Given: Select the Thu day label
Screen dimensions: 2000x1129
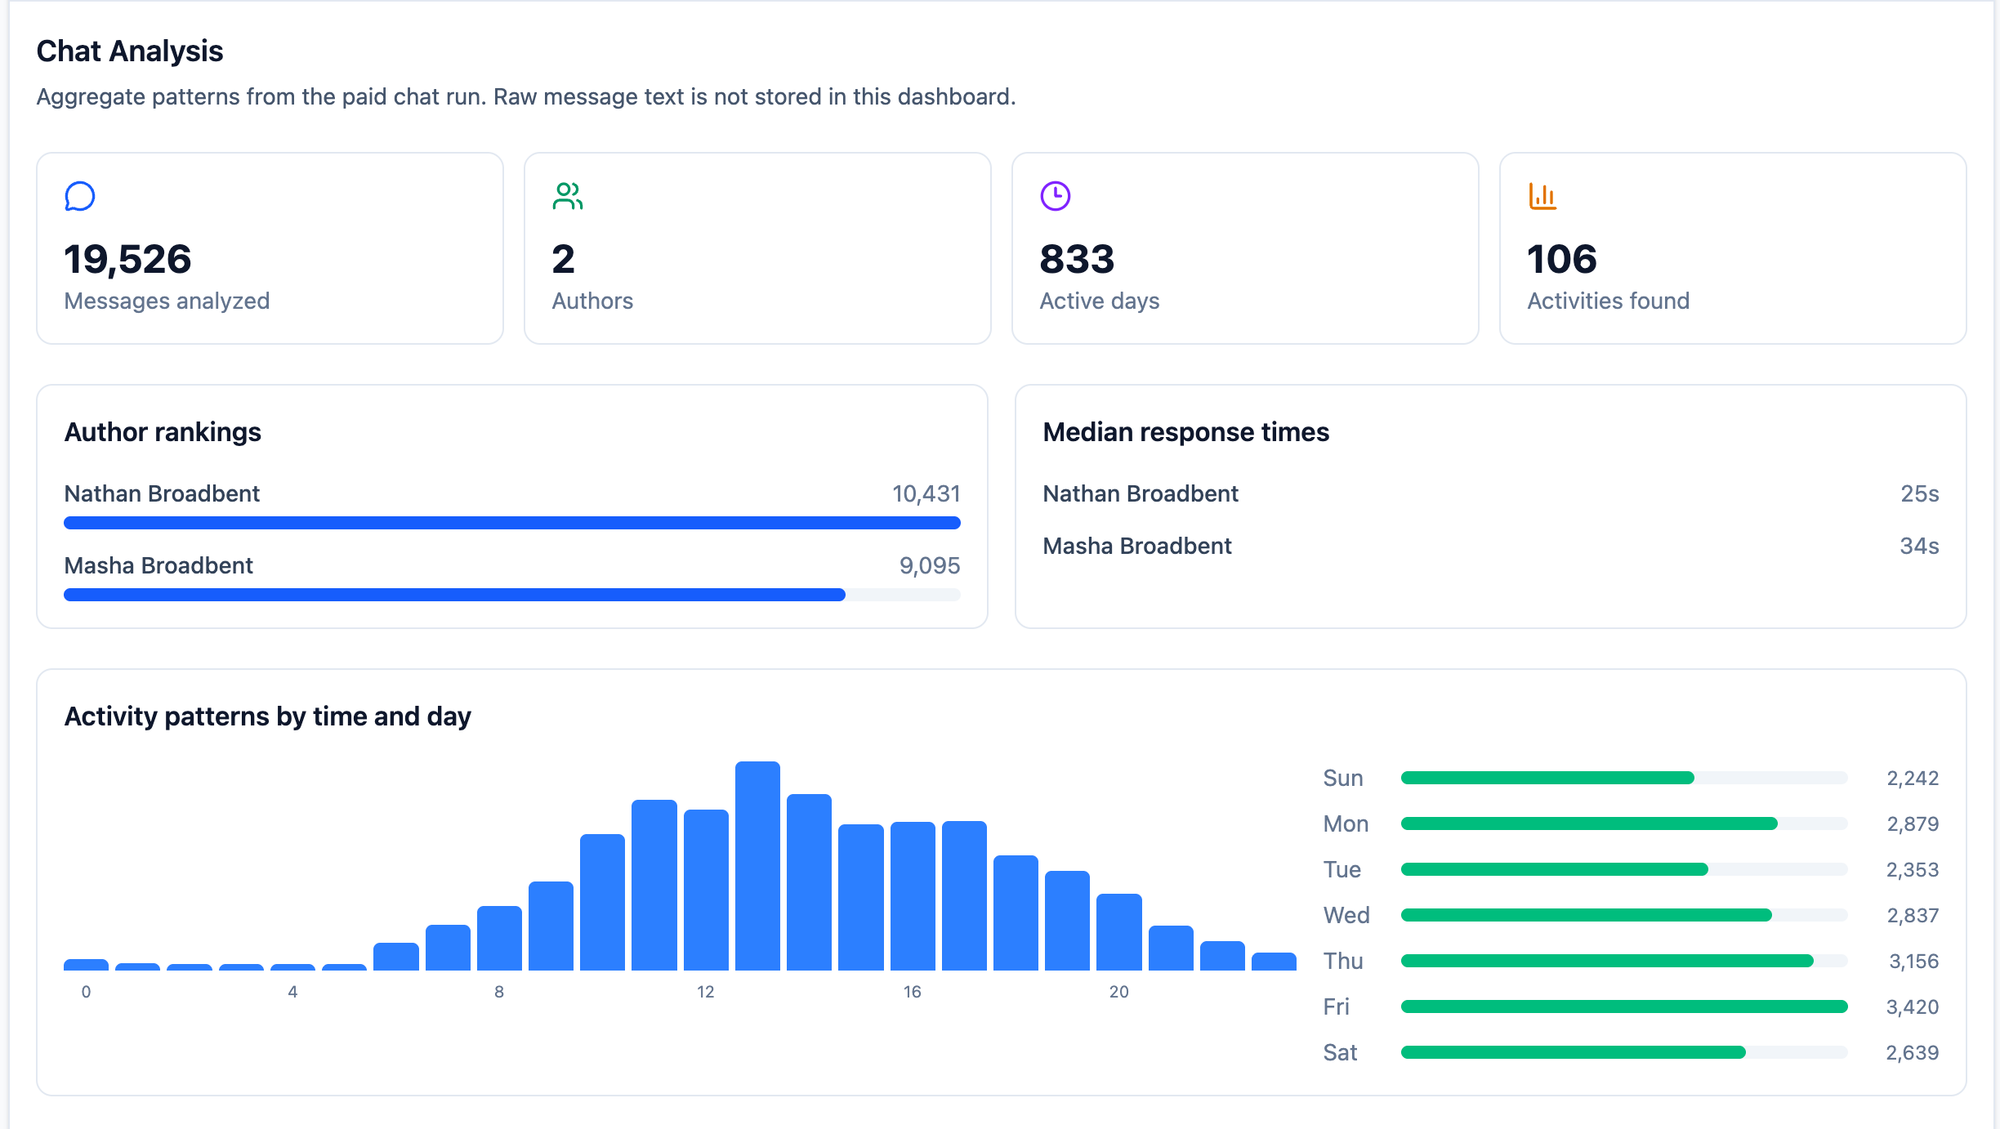Looking at the screenshot, I should 1343,961.
